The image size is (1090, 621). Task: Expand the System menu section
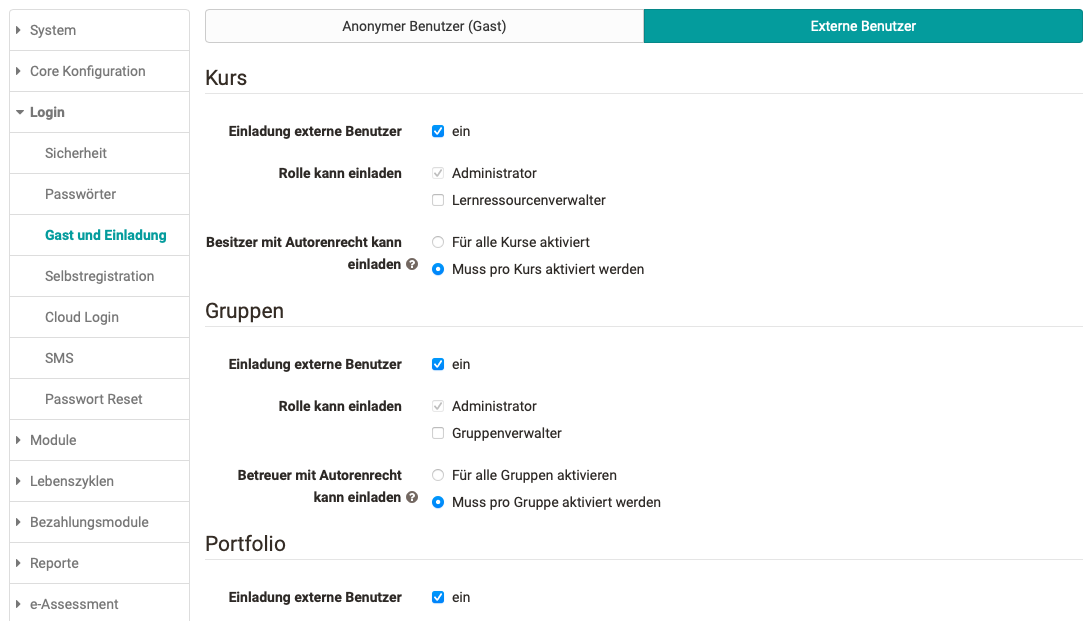(x=53, y=30)
